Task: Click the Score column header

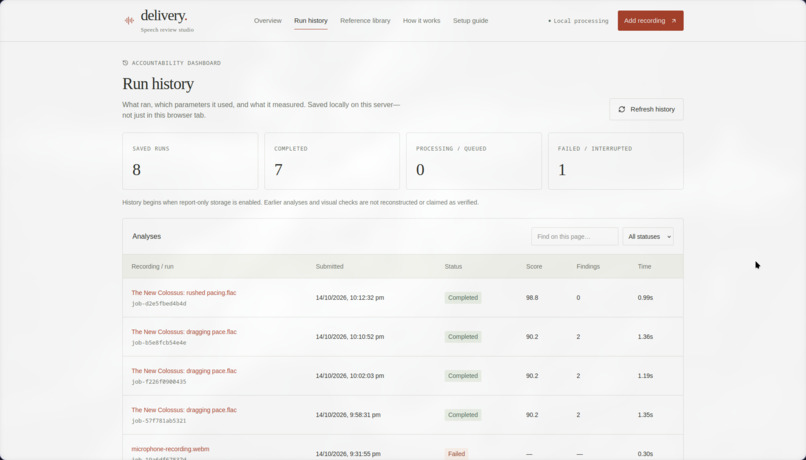Action: click(x=534, y=267)
